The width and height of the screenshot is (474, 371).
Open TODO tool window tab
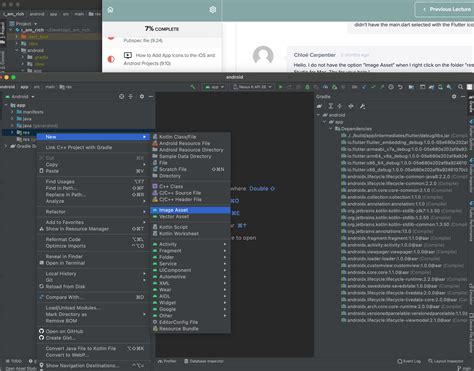pos(14,361)
